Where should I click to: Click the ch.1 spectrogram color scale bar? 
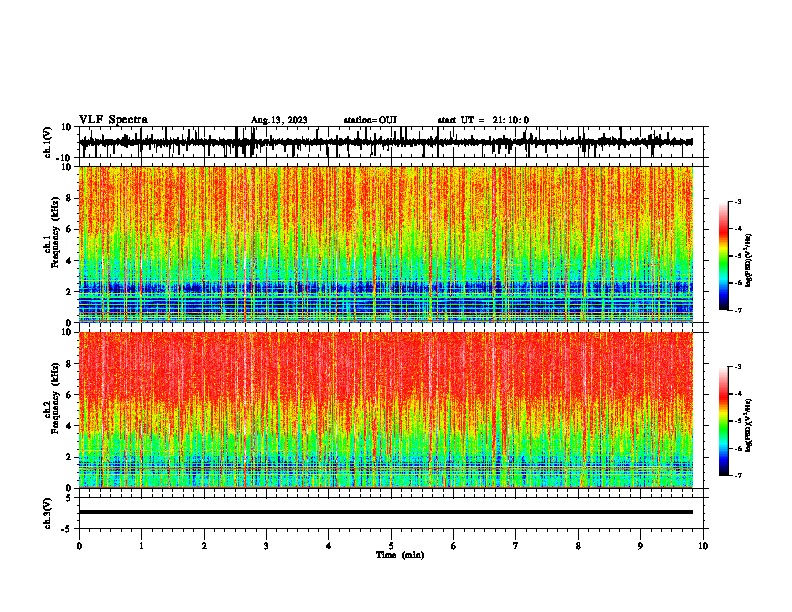pyautogui.click(x=724, y=256)
